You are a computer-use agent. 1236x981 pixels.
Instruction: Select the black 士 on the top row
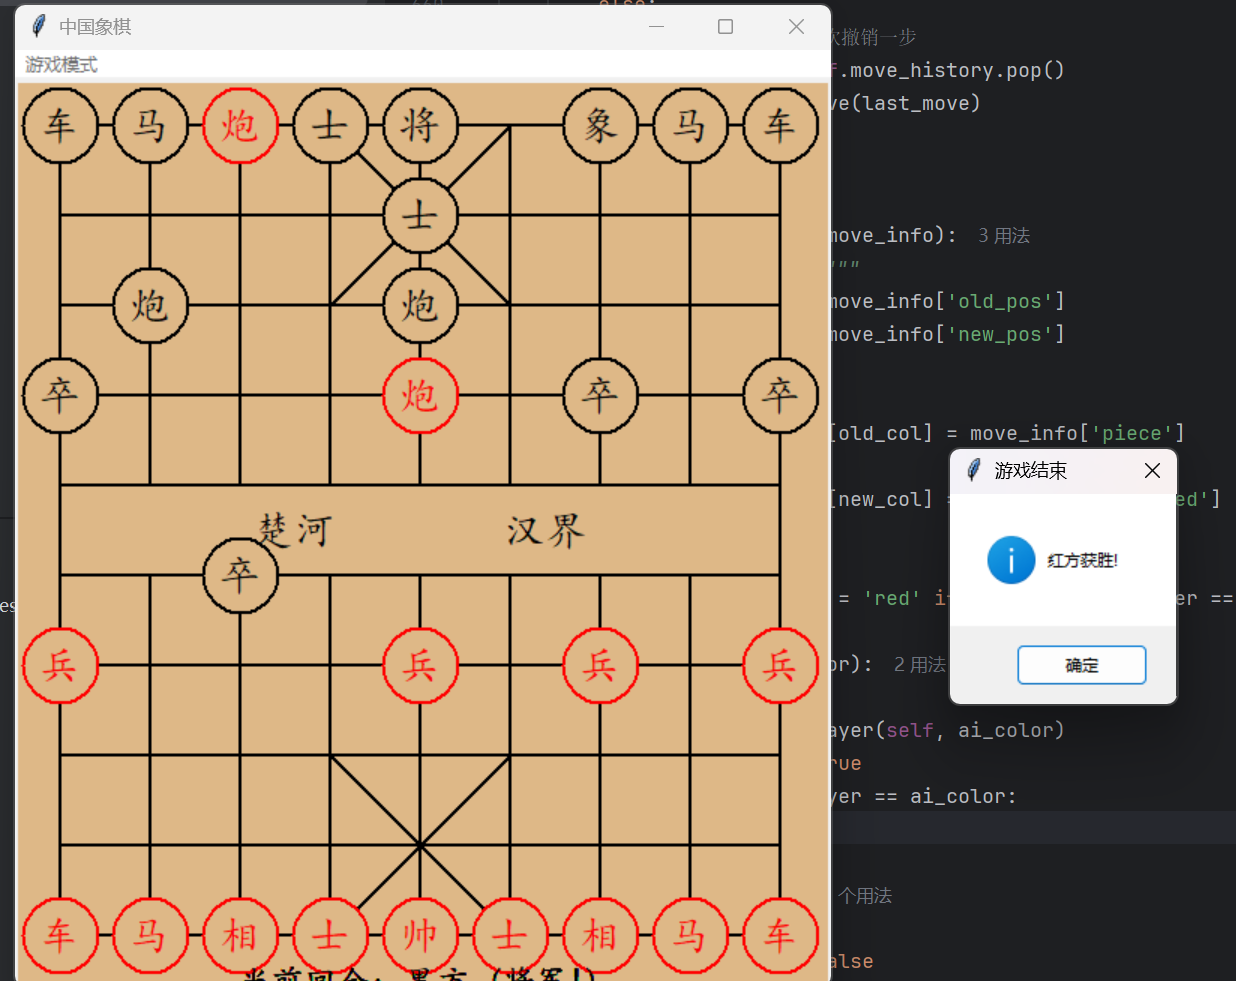(x=330, y=126)
